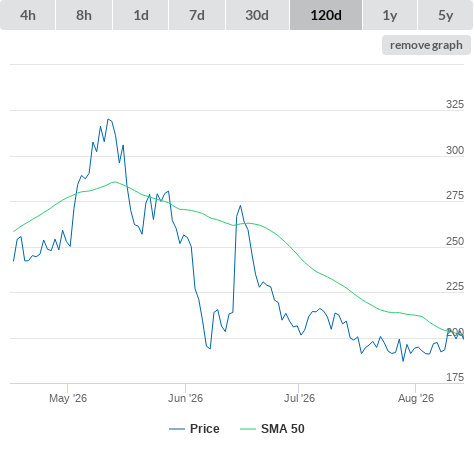Click the price peak near 320

(108, 119)
